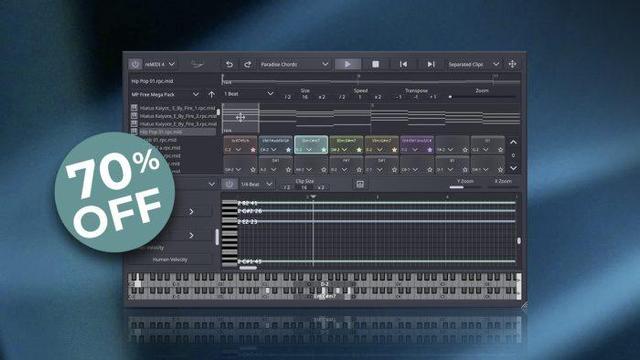The image size is (640, 360).
Task: Click the Y Zoom slider
Action: 465,187
